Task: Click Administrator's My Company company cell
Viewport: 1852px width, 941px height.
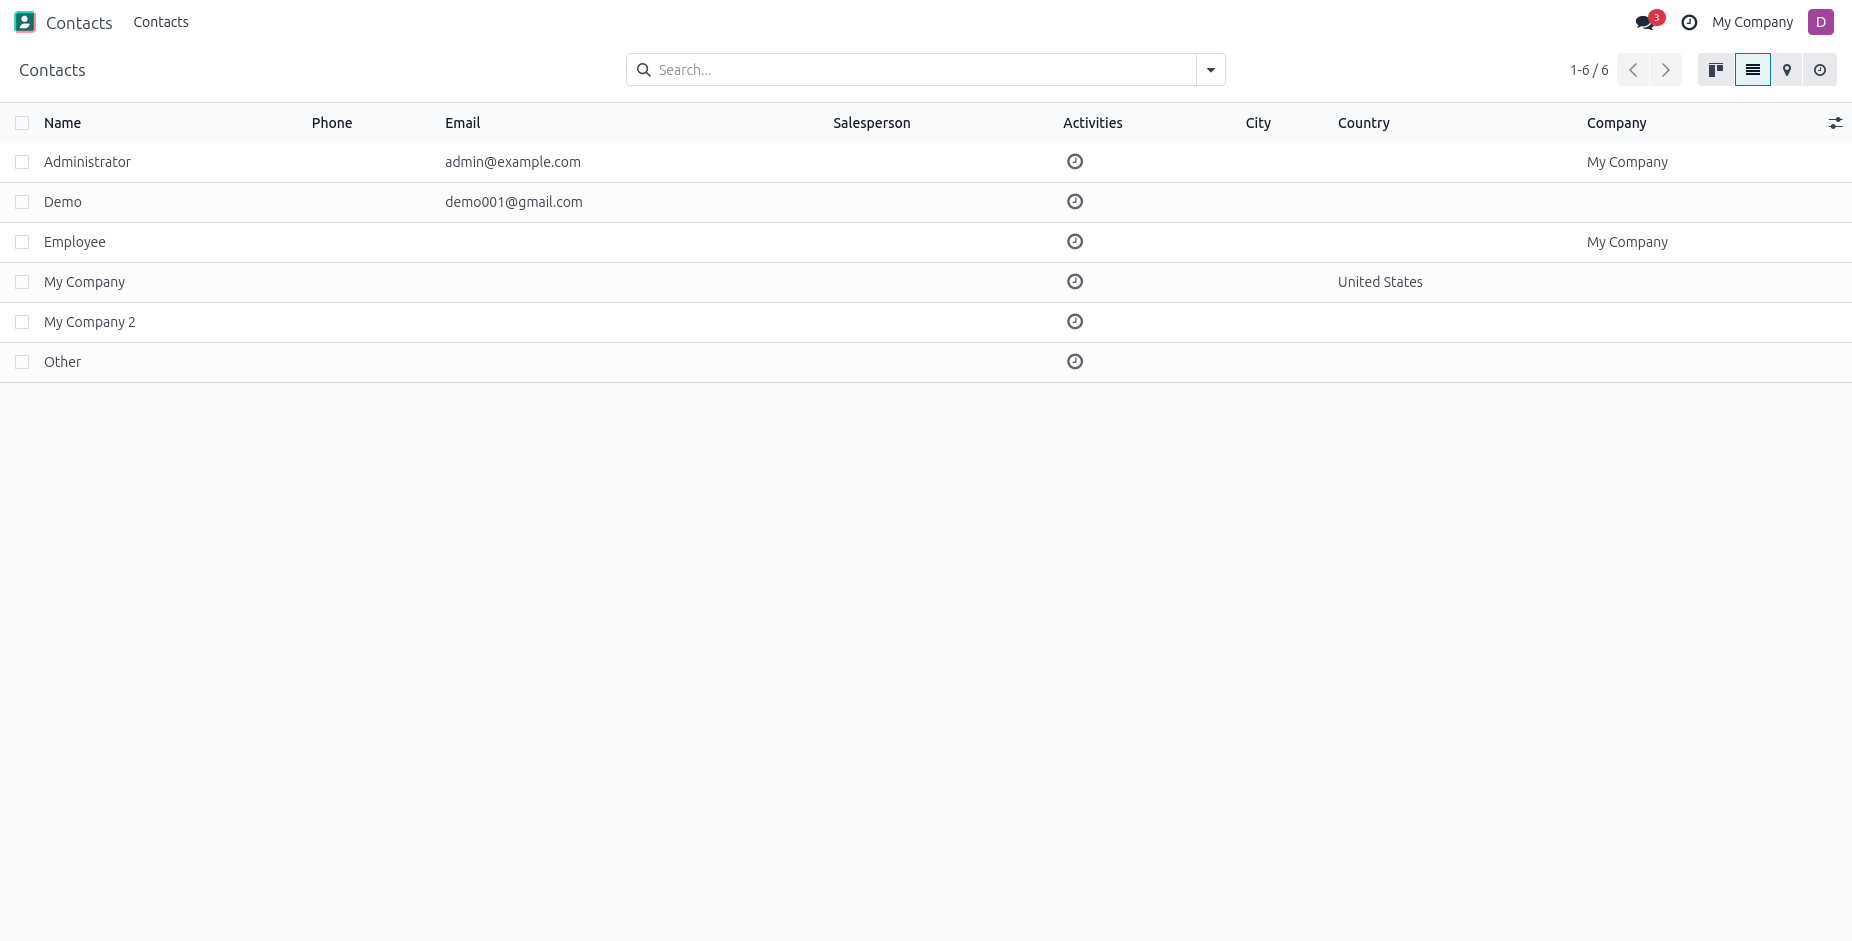Action: (x=1627, y=162)
